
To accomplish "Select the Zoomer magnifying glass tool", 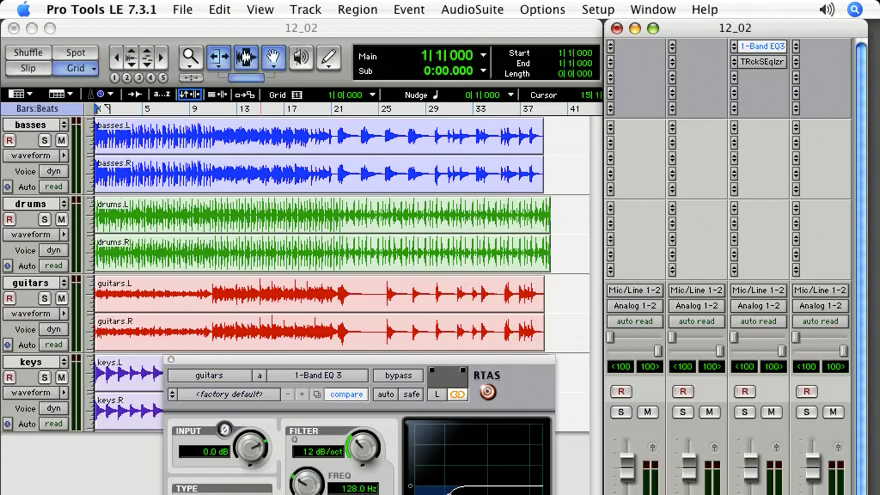I will click(x=190, y=57).
